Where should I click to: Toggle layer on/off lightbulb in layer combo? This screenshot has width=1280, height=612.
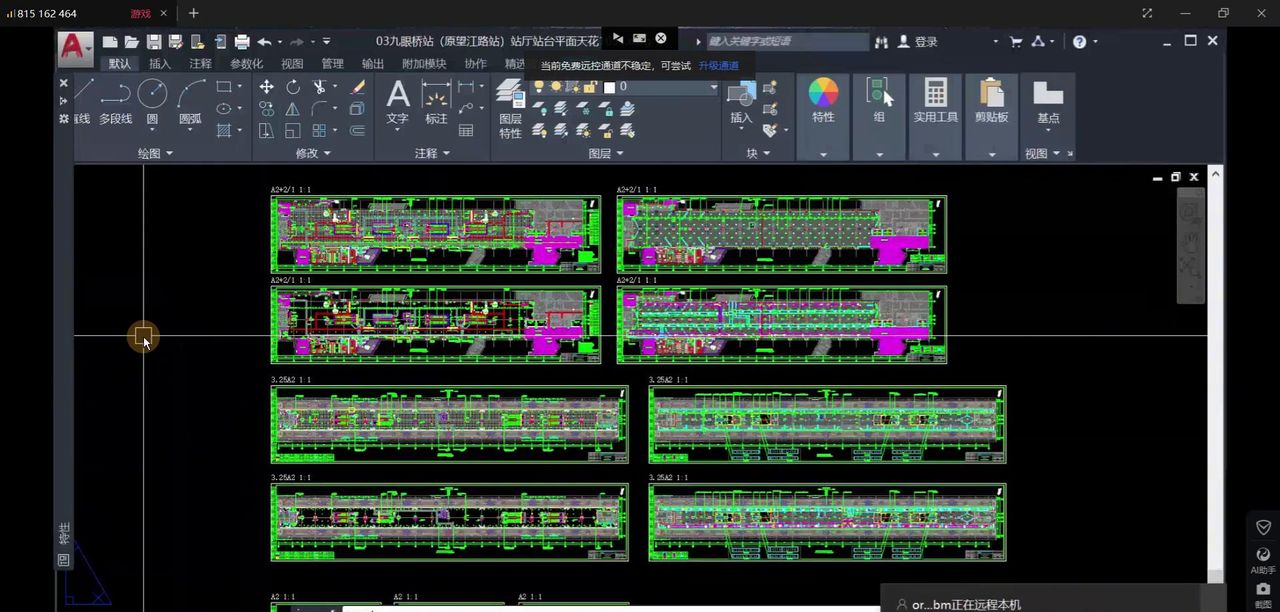click(x=539, y=87)
